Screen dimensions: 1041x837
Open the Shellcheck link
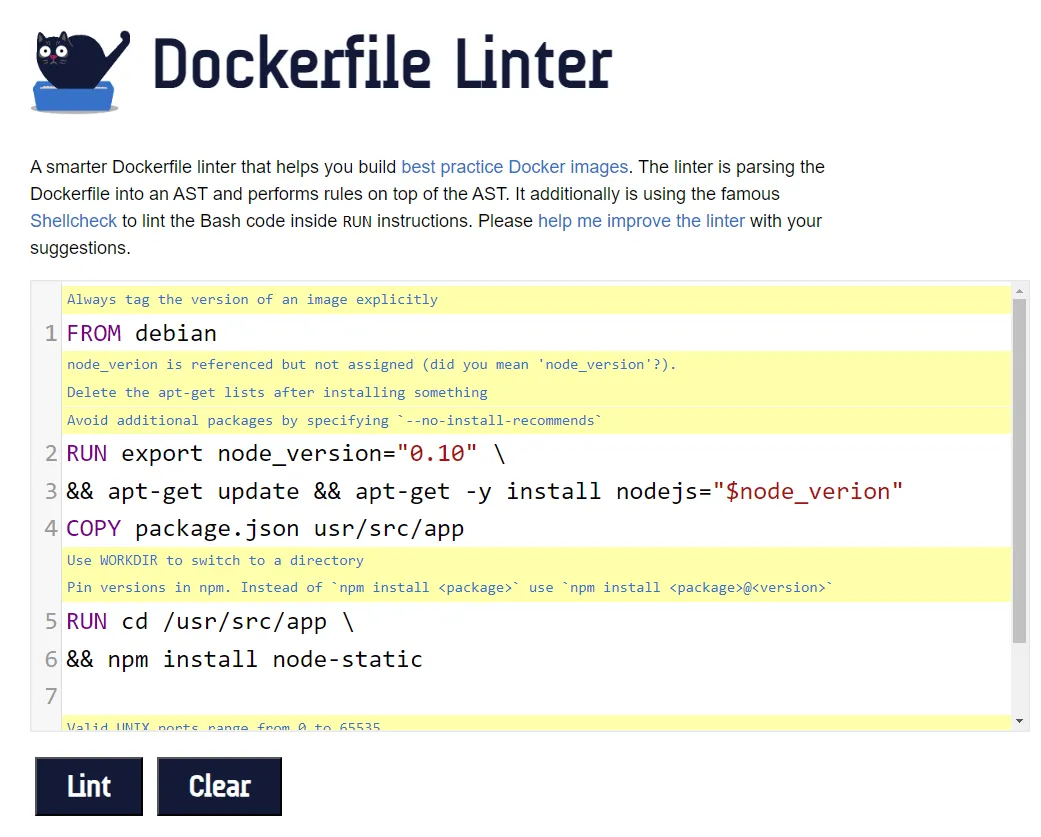pyautogui.click(x=73, y=220)
